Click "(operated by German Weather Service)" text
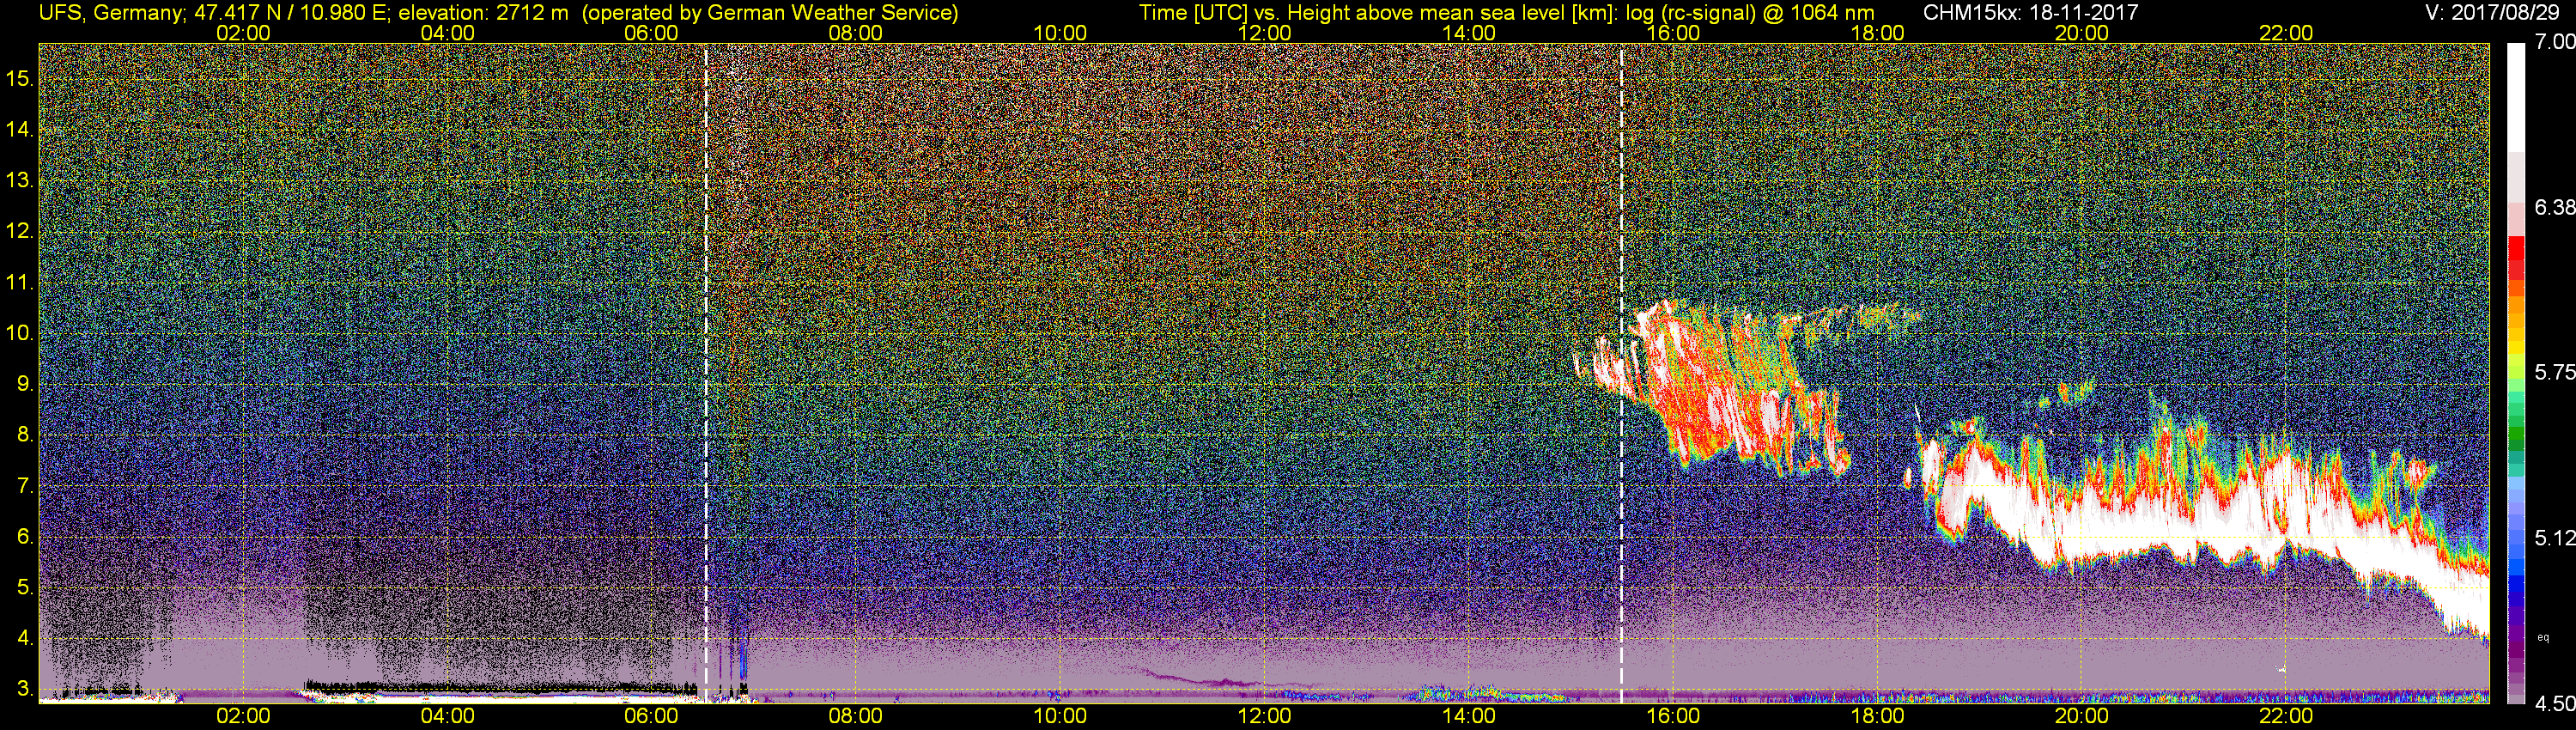The image size is (2576, 730). pos(770,13)
